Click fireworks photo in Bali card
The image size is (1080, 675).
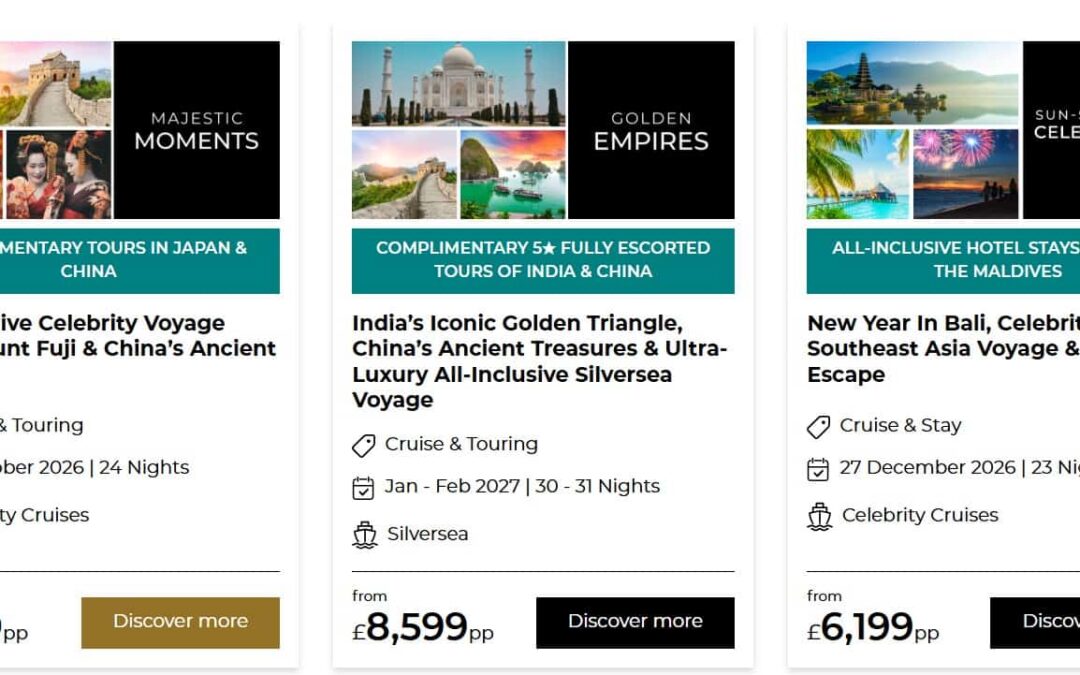[x=965, y=174]
